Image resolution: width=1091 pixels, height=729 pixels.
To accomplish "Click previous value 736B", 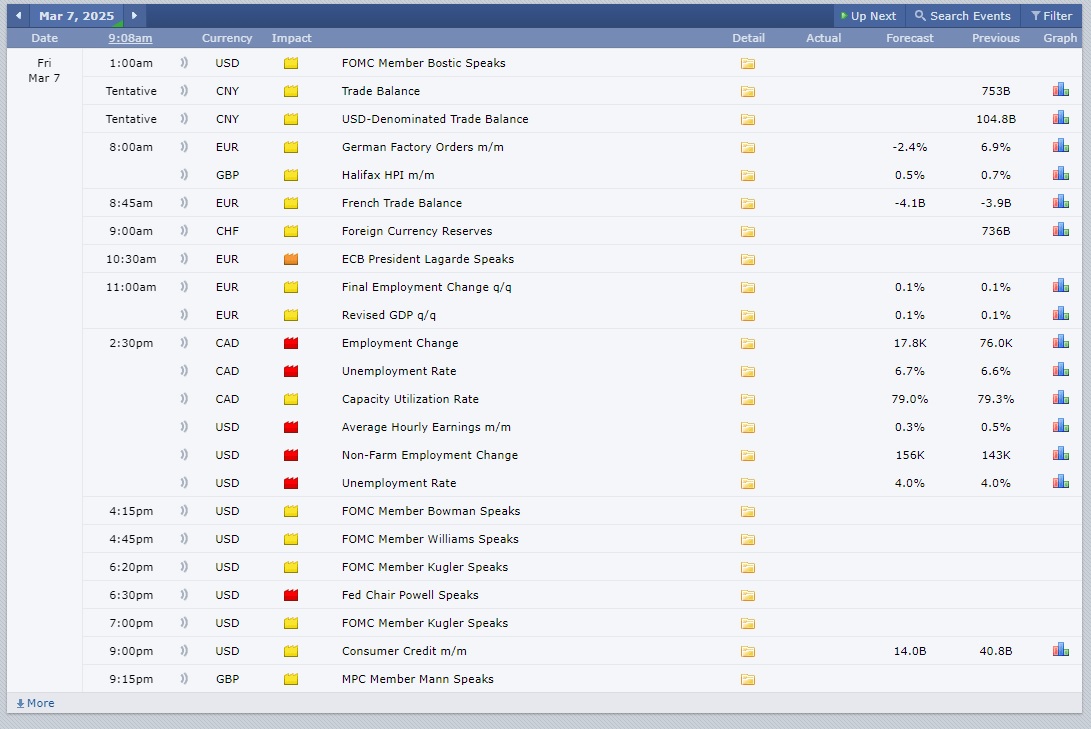I will 996,231.
